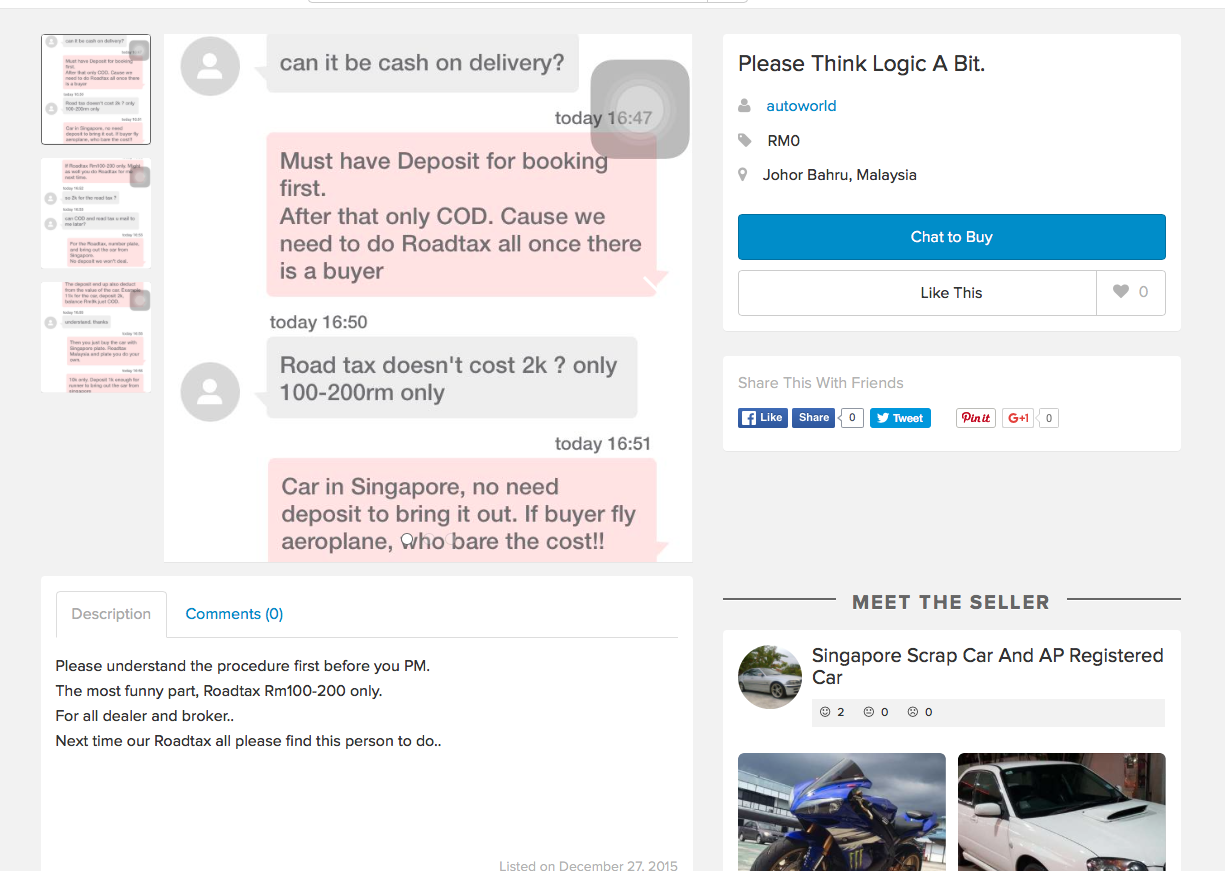
Task: Select the second chat screenshot thumbnail
Action: (96, 213)
